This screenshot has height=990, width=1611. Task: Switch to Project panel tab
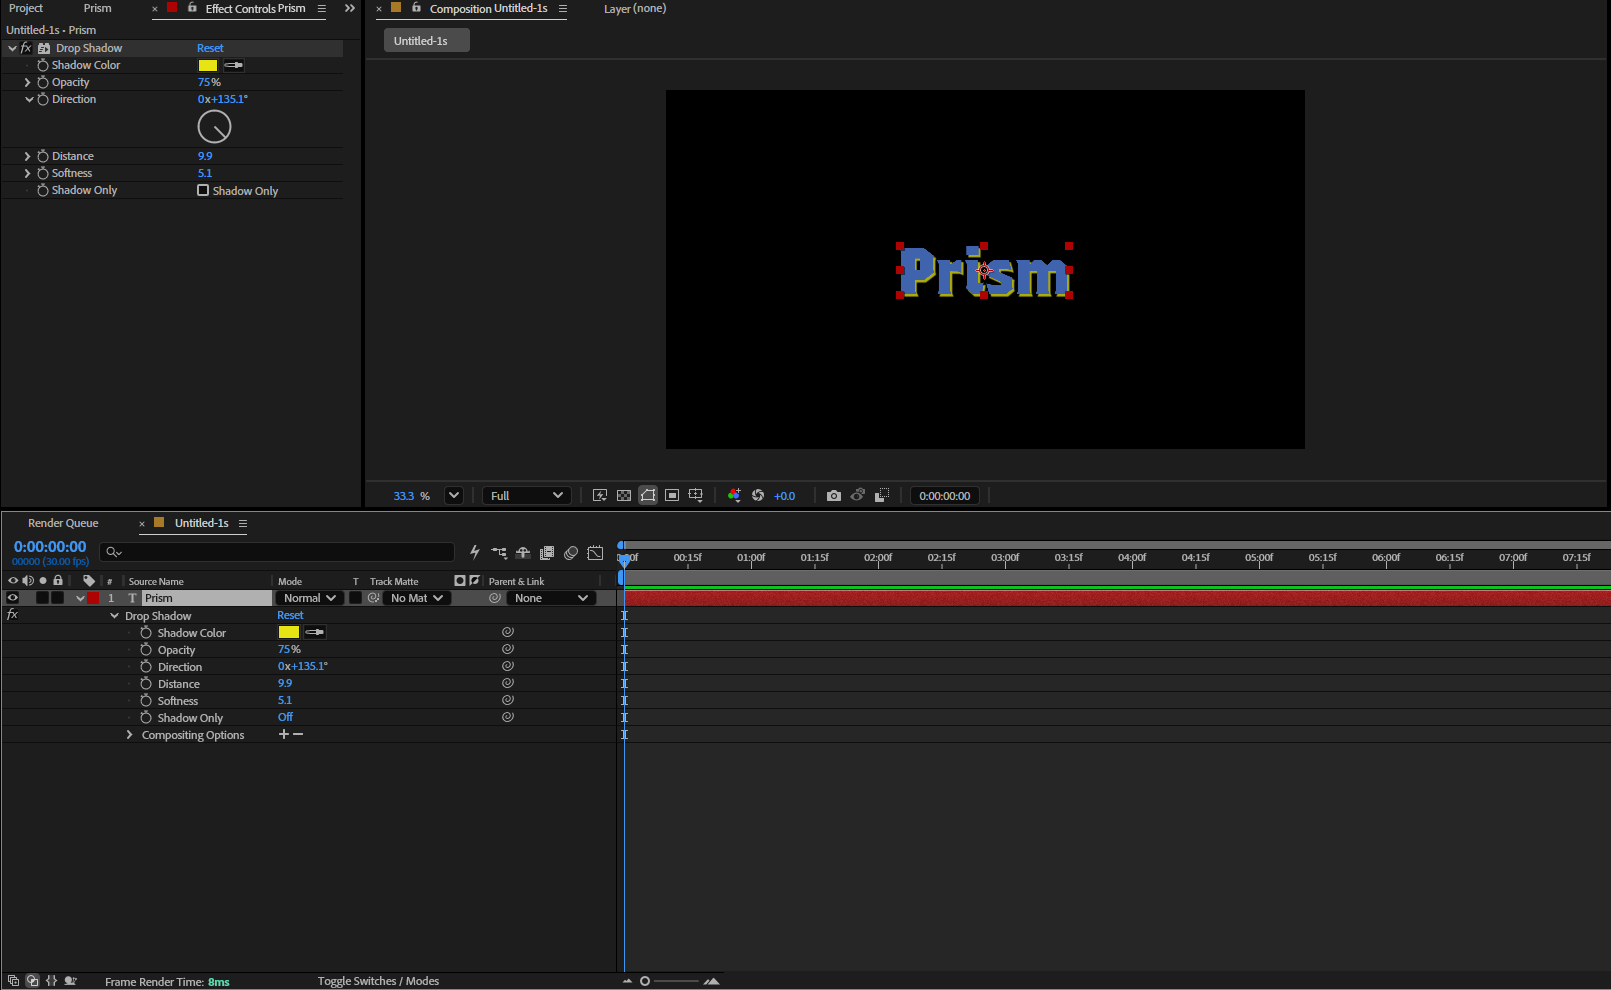click(26, 8)
